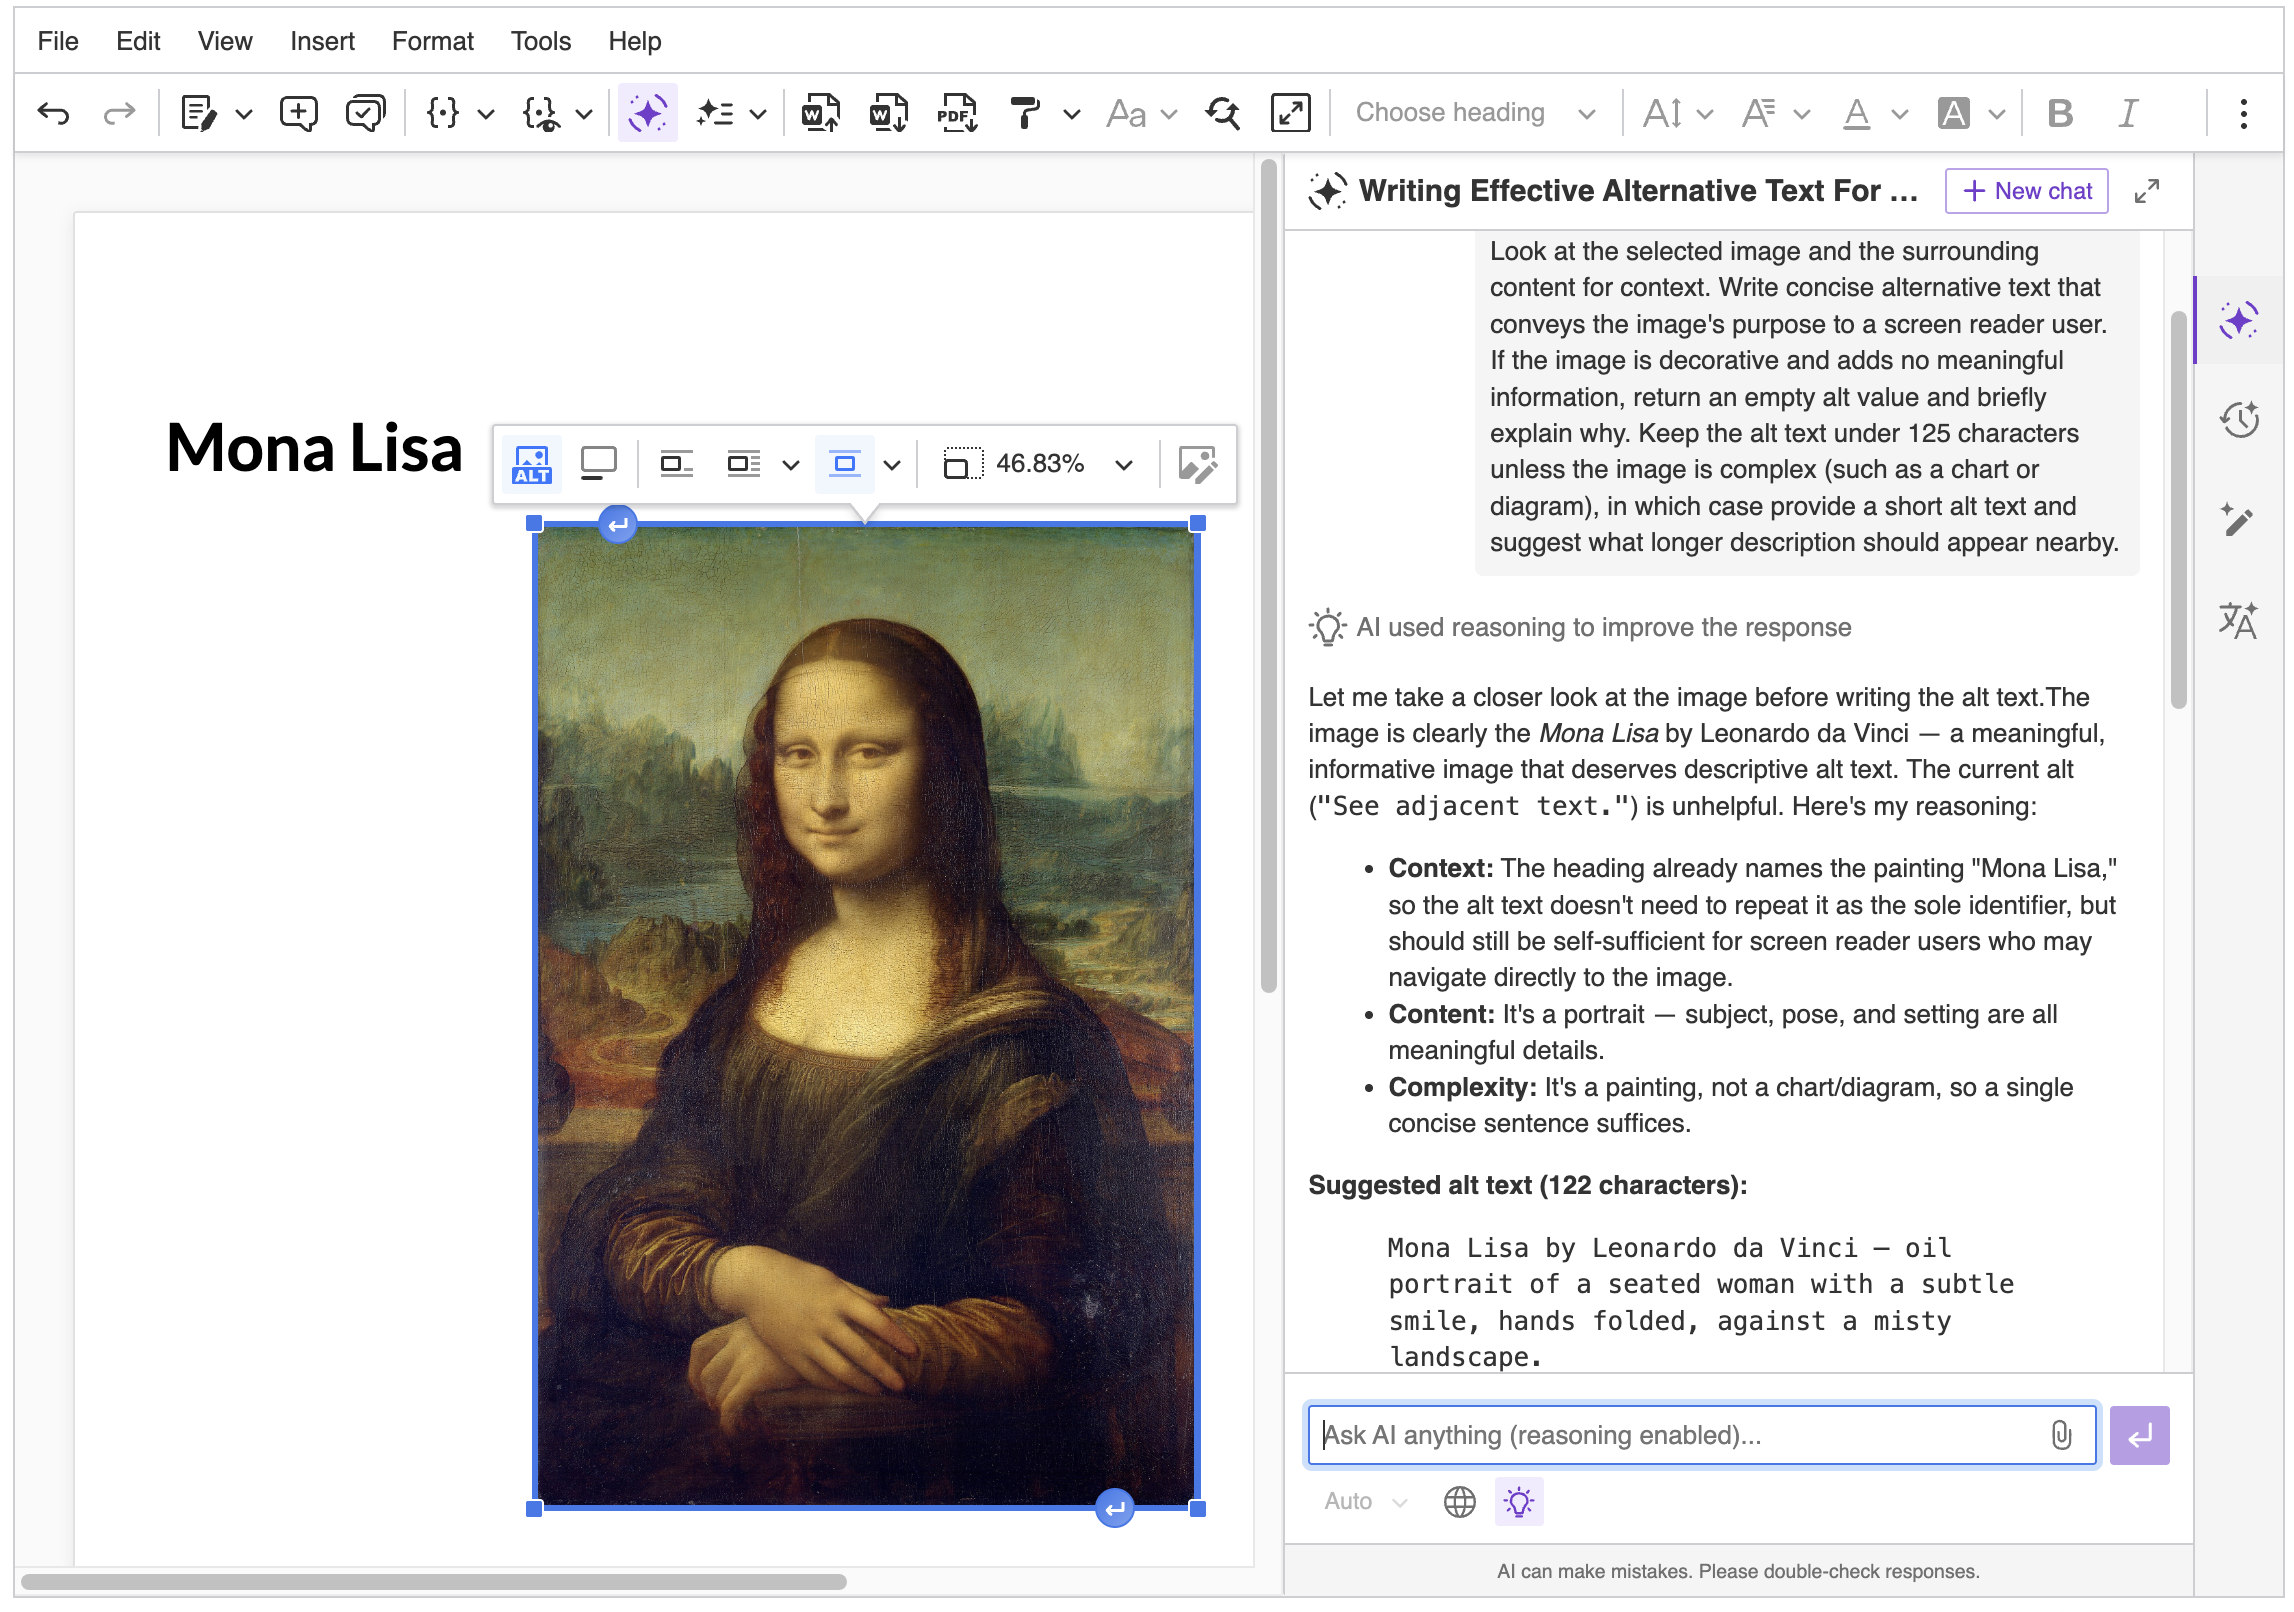Open the Insert menu
Viewport: 2294px width, 1612px height.
(322, 41)
